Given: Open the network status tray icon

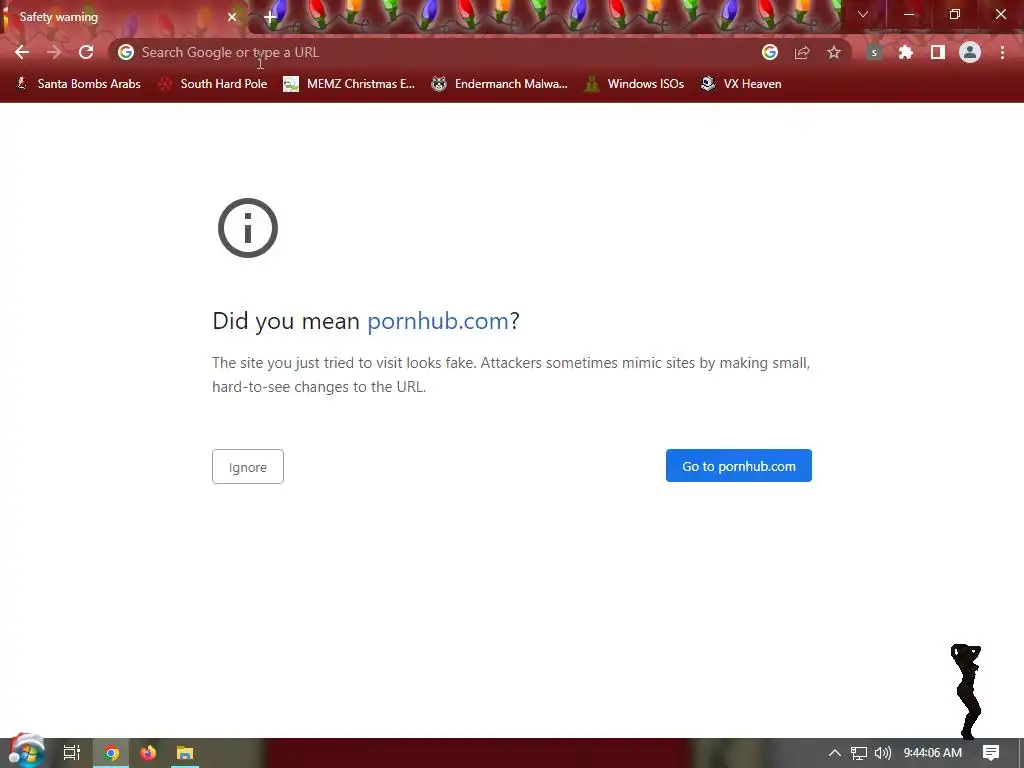Looking at the screenshot, I should 859,753.
